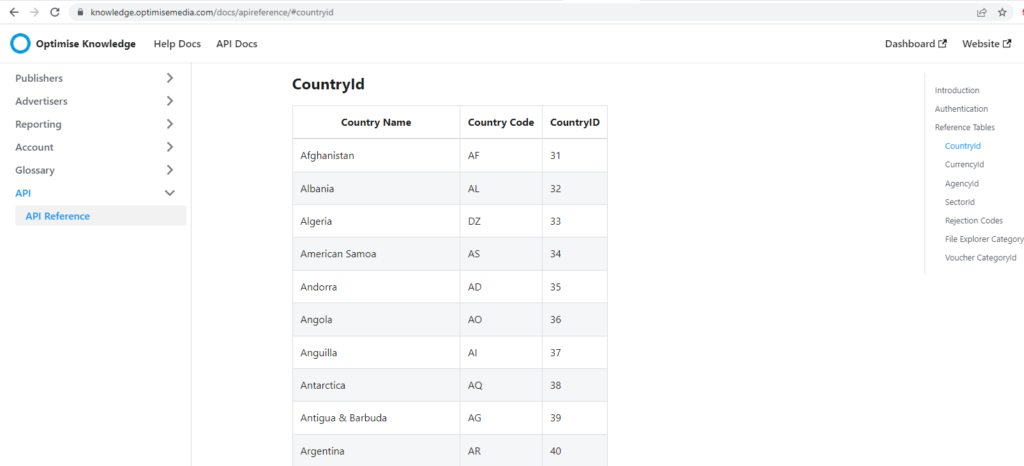Image resolution: width=1024 pixels, height=466 pixels.
Task: Click the padlock site info icon
Action: (80, 12)
